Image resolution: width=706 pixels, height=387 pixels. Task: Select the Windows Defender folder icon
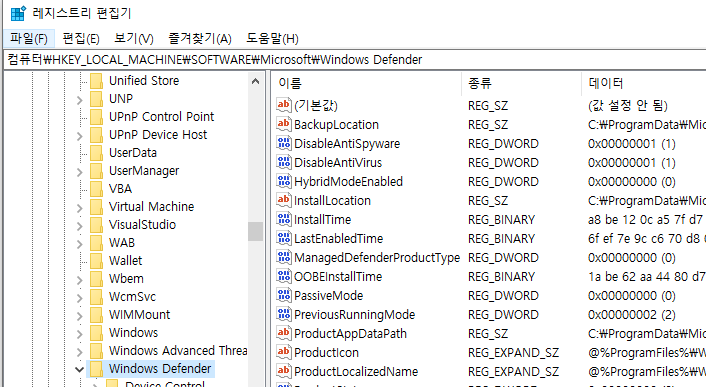point(96,369)
